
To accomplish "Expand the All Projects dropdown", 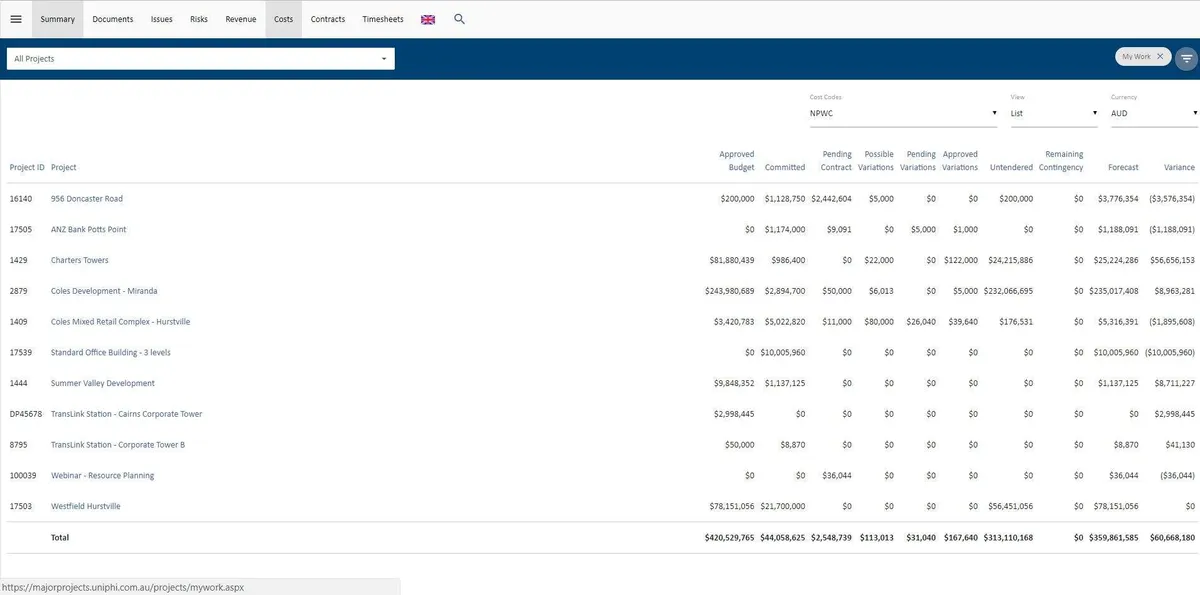I will point(200,59).
